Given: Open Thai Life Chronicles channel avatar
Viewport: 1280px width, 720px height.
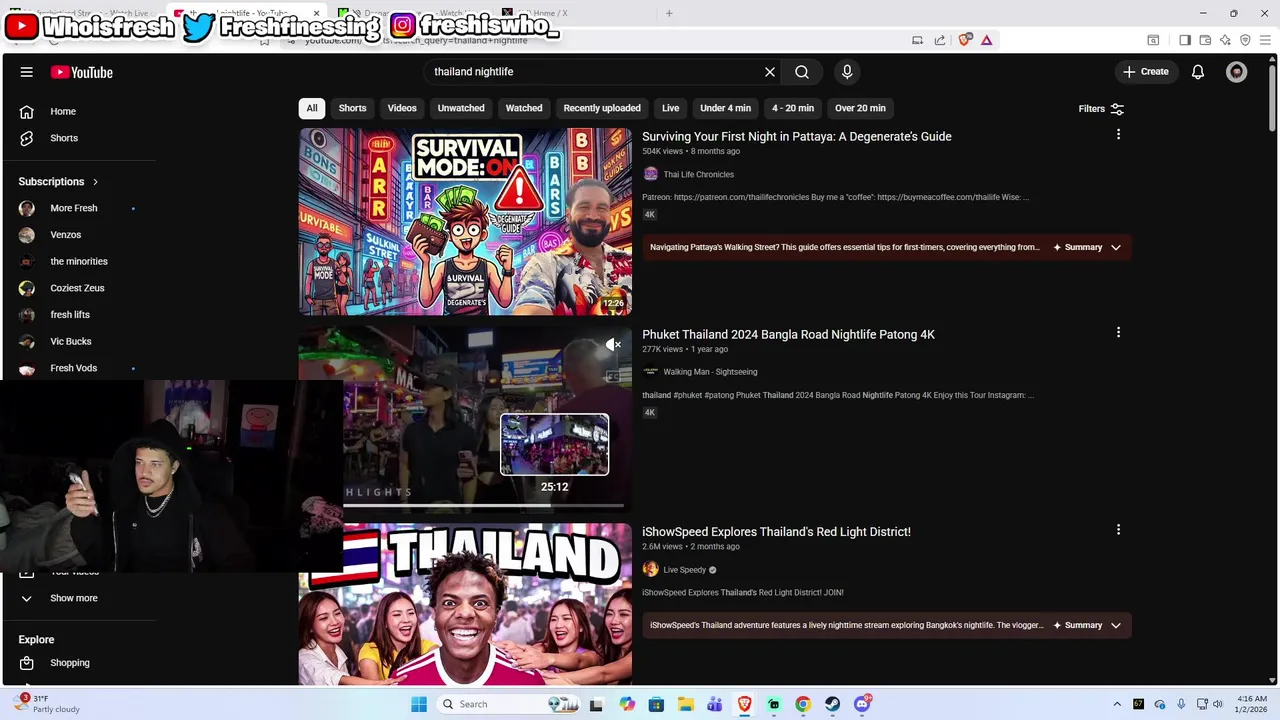Looking at the screenshot, I should (650, 174).
